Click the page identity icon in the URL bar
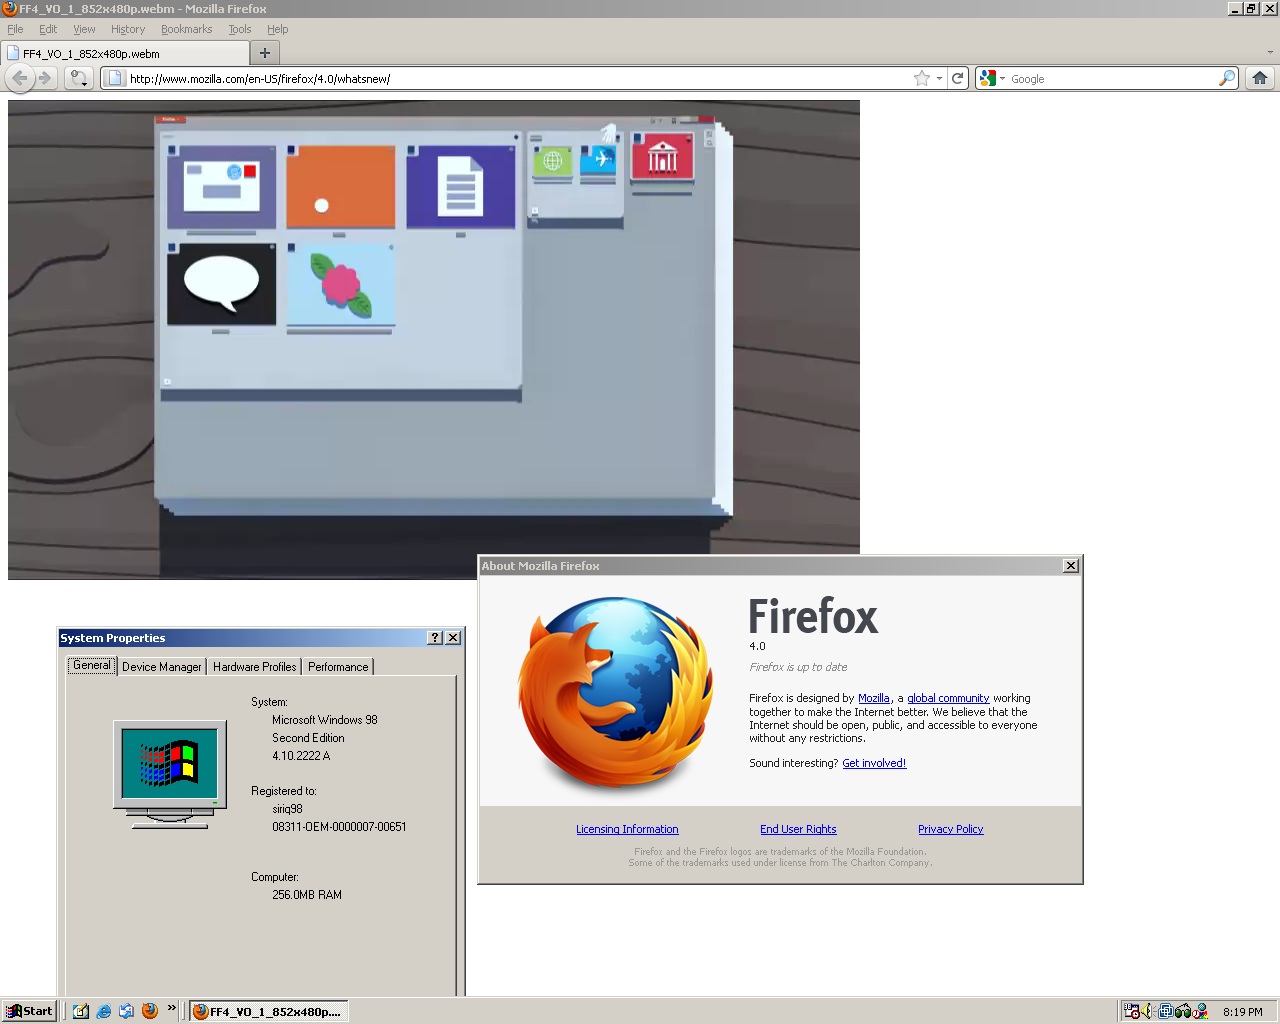Image resolution: width=1280 pixels, height=1024 pixels. (115, 78)
